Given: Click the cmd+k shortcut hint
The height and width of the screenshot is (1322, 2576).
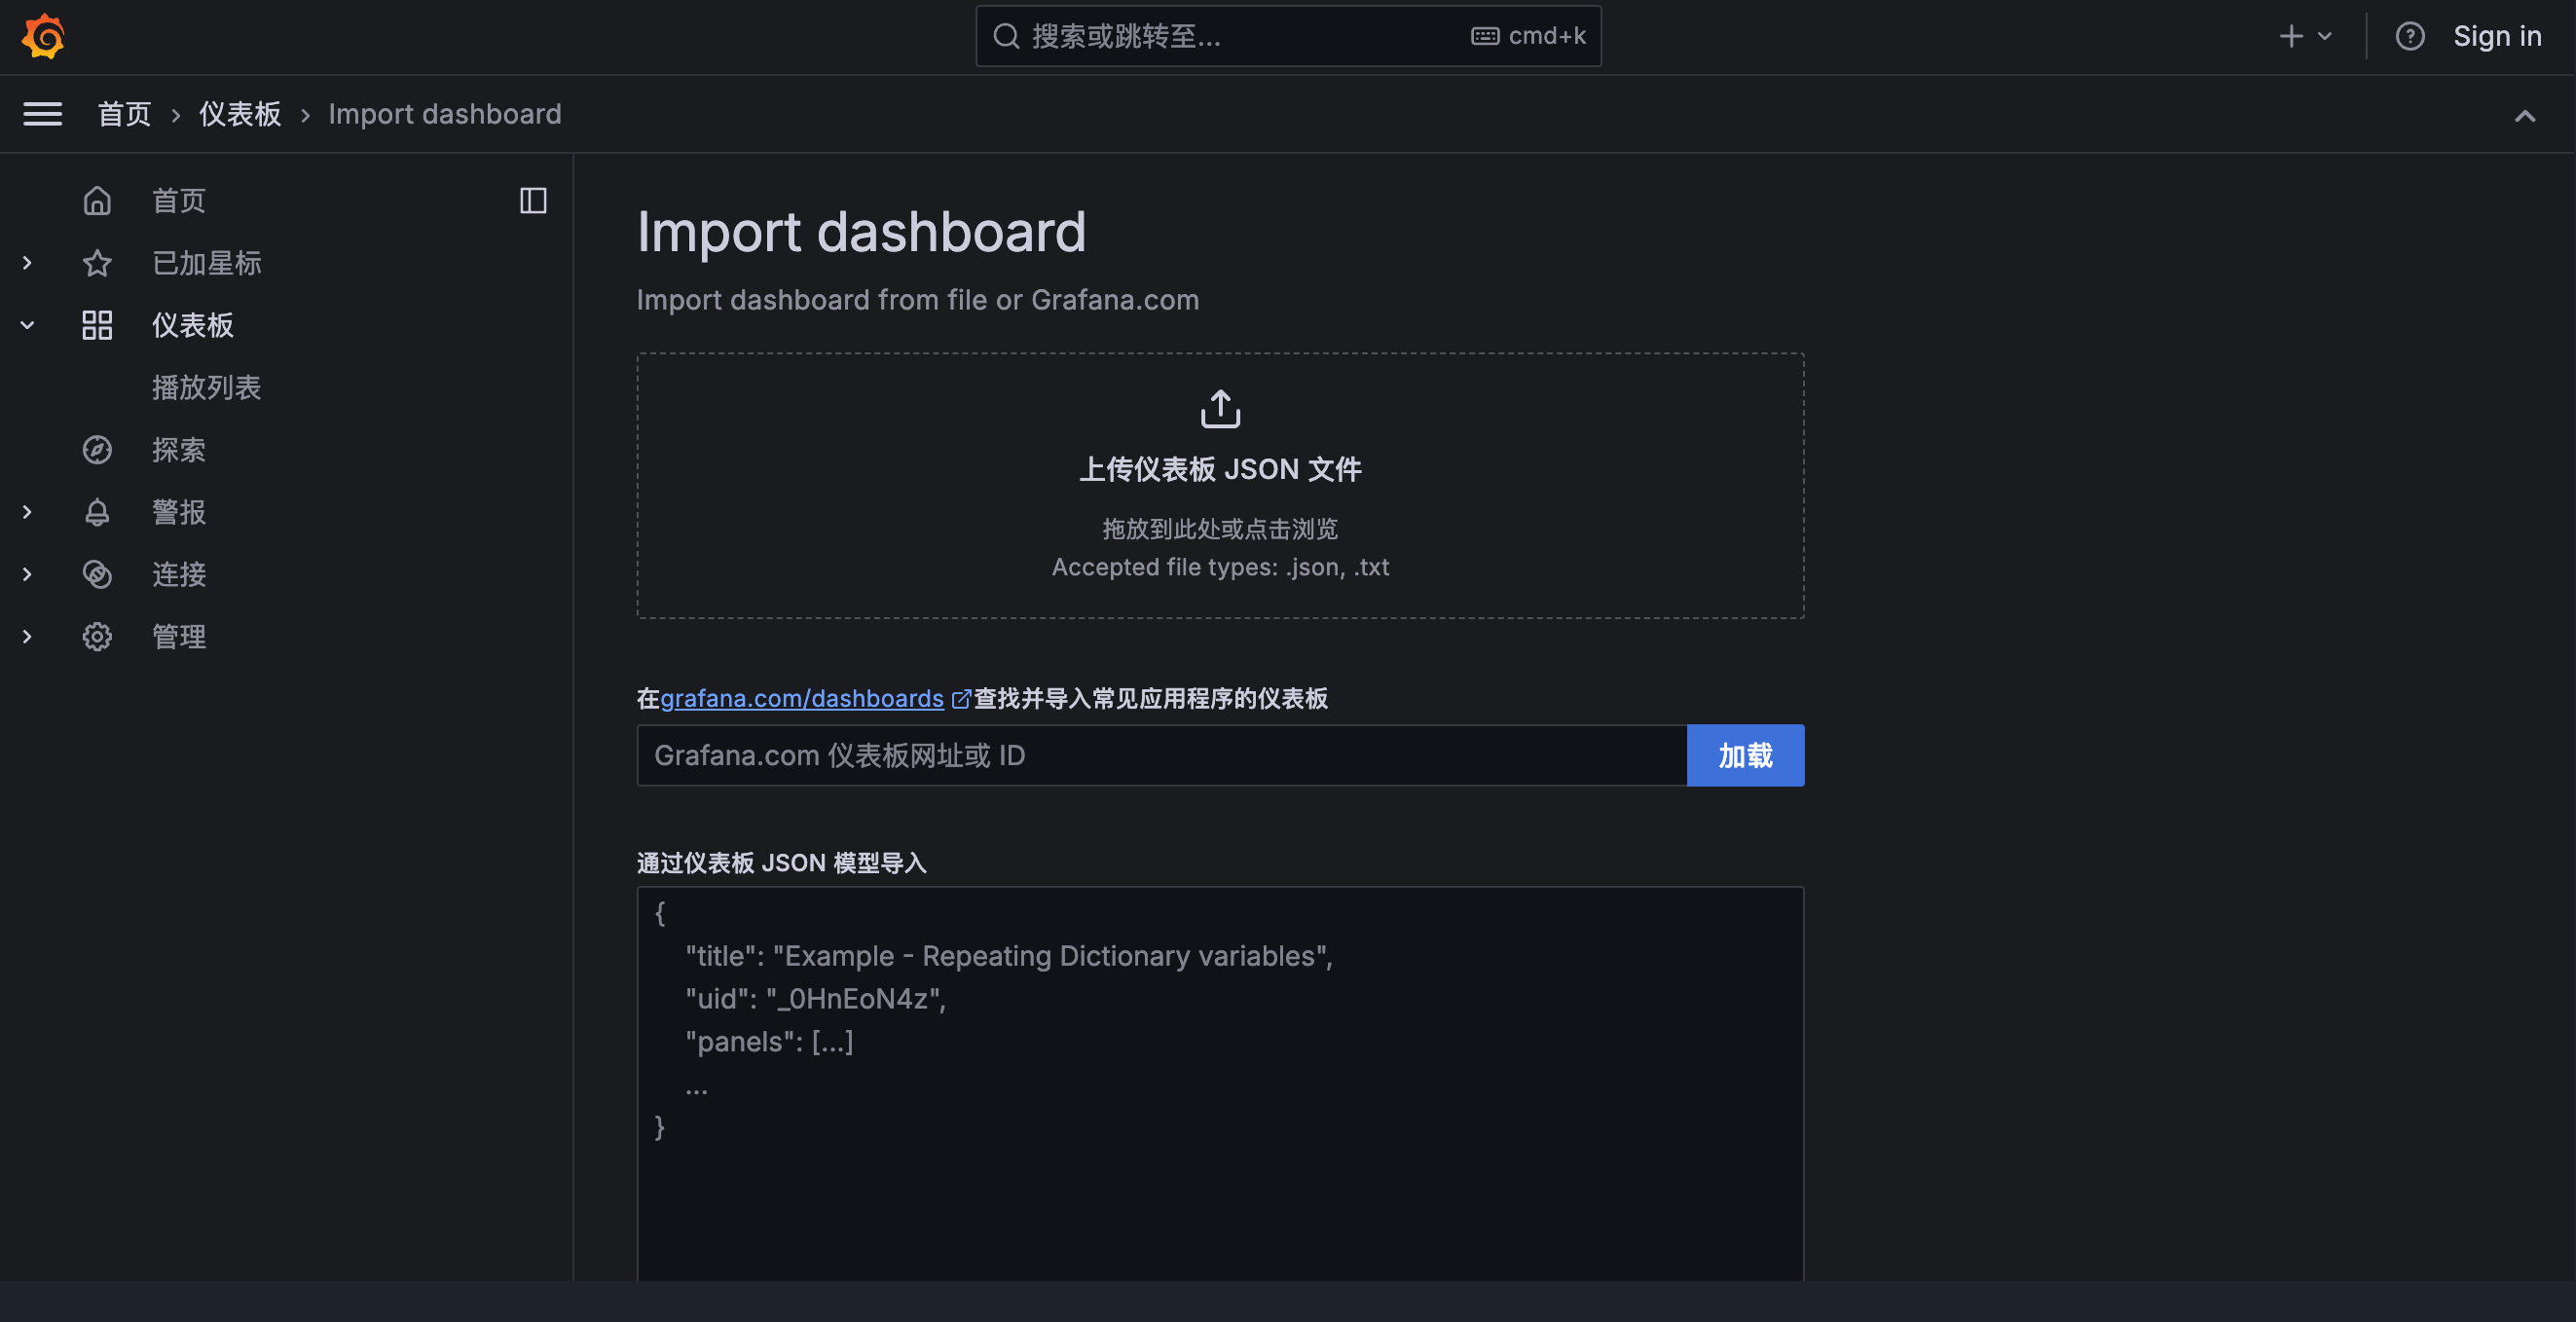Looking at the screenshot, I should [1546, 36].
